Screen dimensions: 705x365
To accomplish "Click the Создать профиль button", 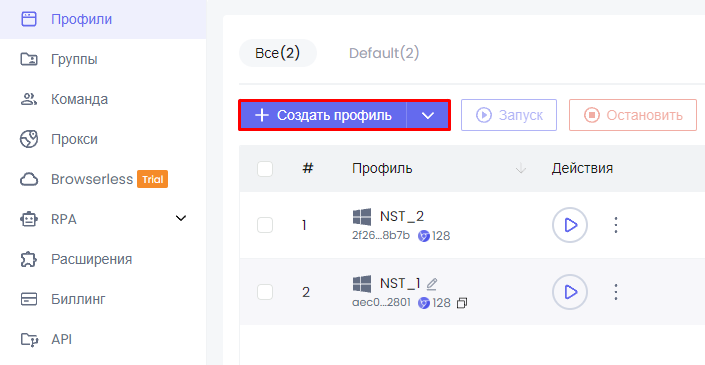I will click(x=323, y=116).
